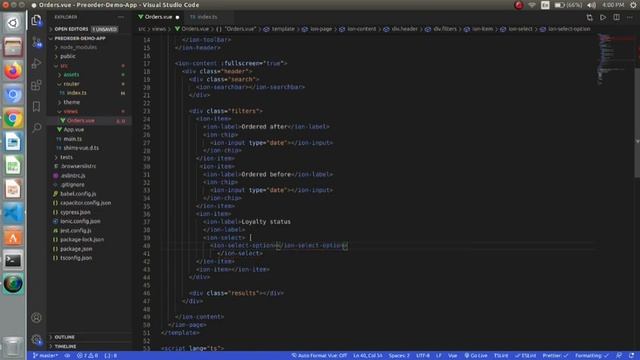Open system settings gear in top panel

633,5
